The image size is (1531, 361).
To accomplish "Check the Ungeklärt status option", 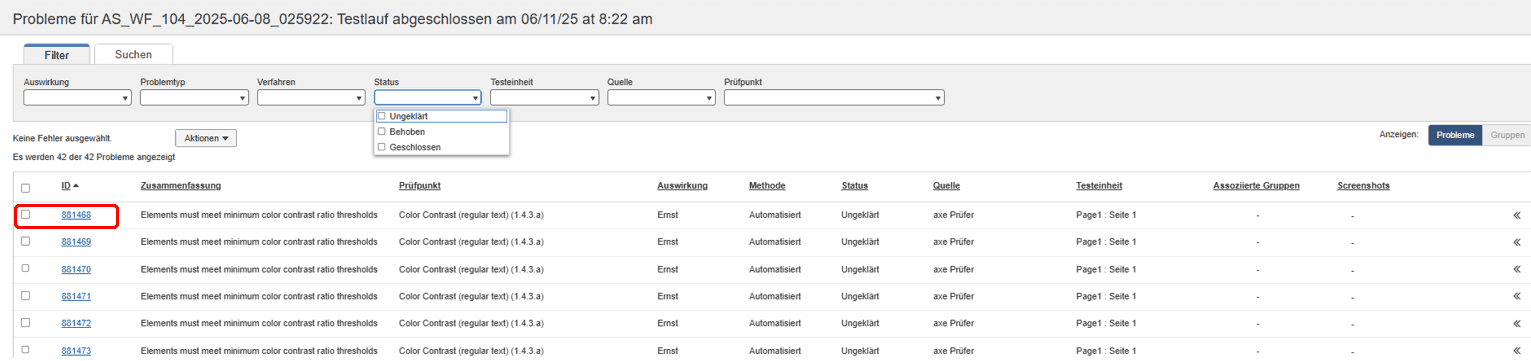I will [382, 116].
